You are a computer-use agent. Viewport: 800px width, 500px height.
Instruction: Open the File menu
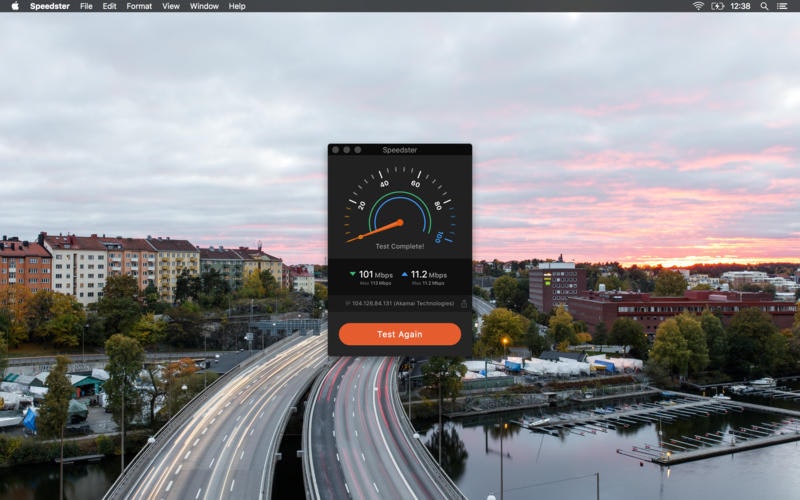[x=86, y=6]
